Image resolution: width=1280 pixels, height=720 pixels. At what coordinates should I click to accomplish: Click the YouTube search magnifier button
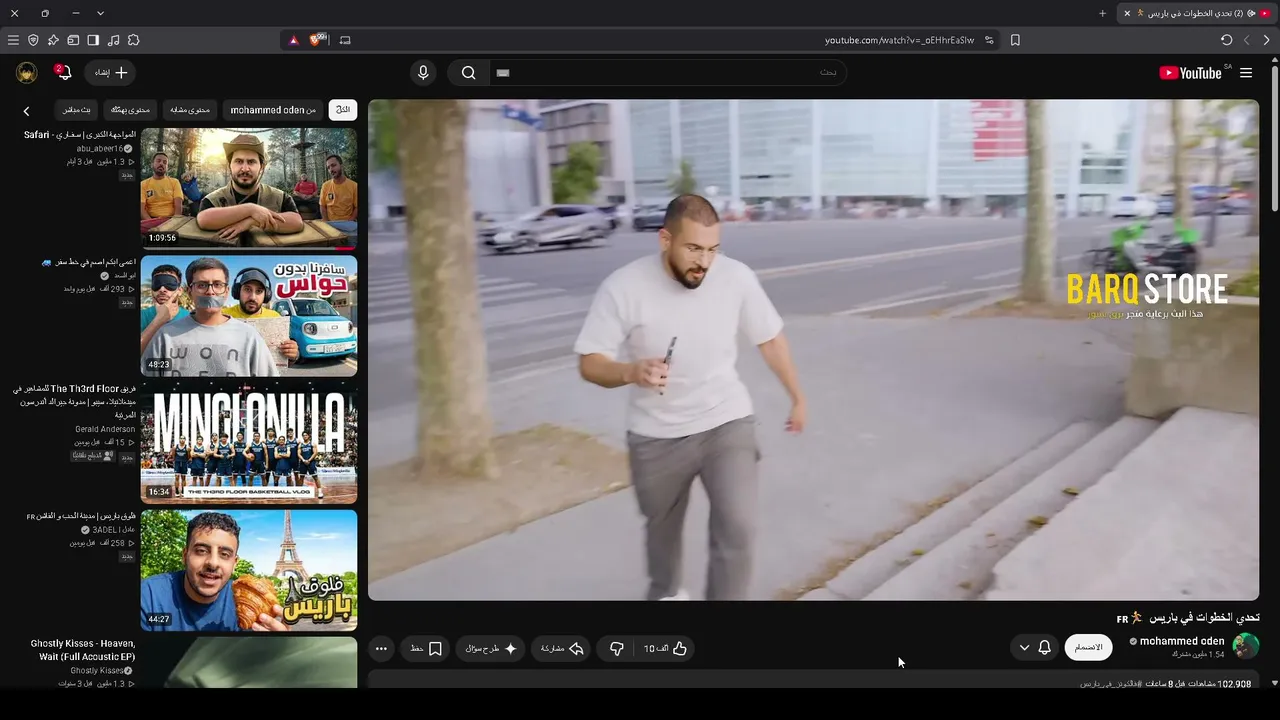point(468,73)
